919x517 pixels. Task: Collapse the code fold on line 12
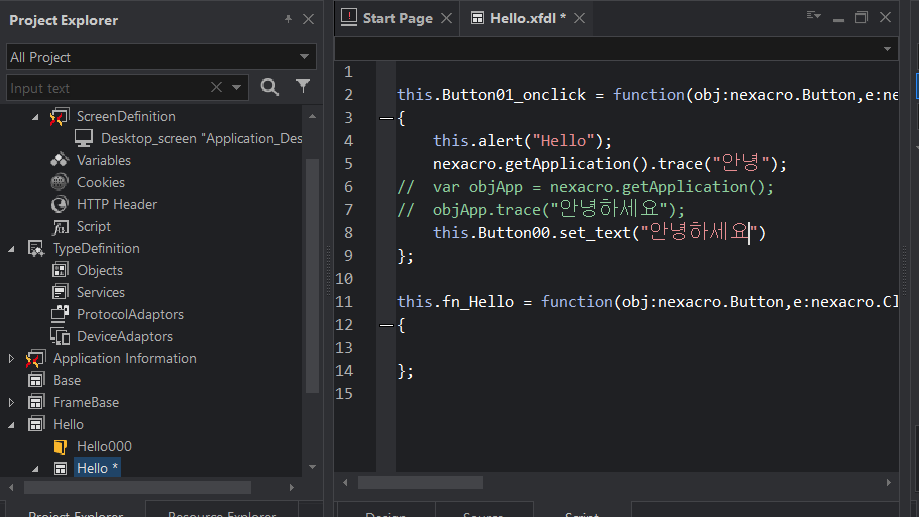386,325
